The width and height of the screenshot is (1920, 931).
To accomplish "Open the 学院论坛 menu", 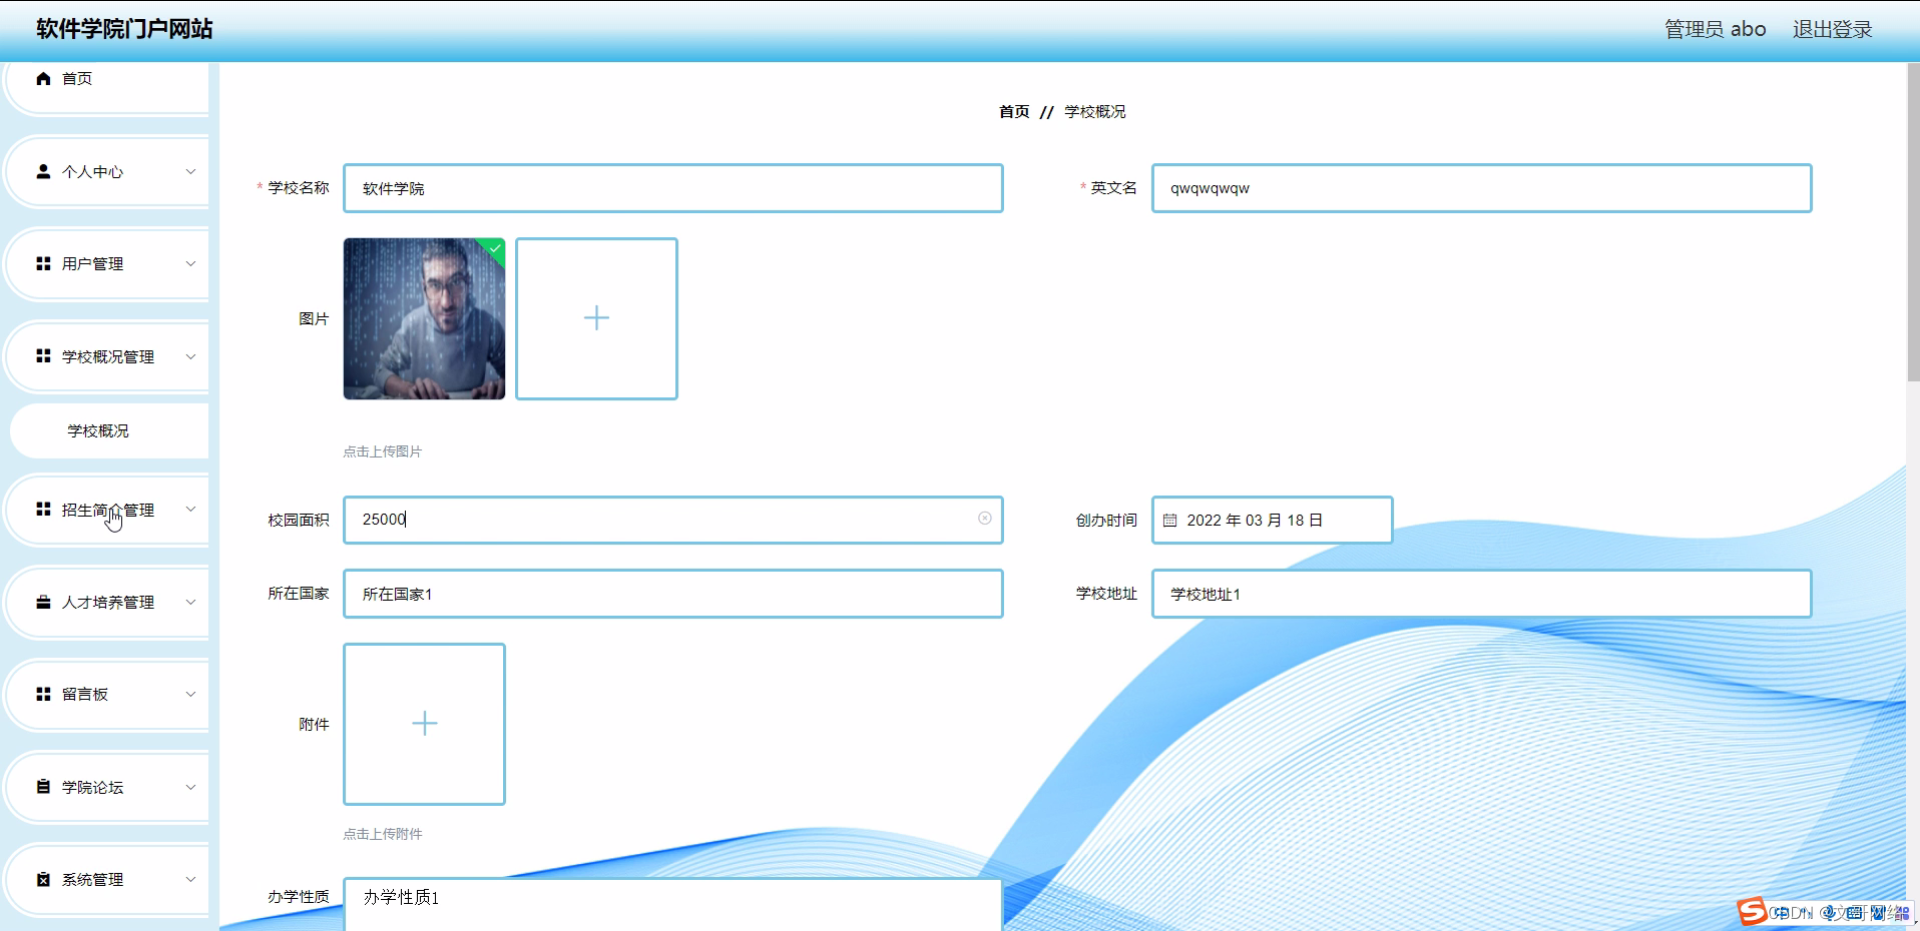I will click(107, 787).
